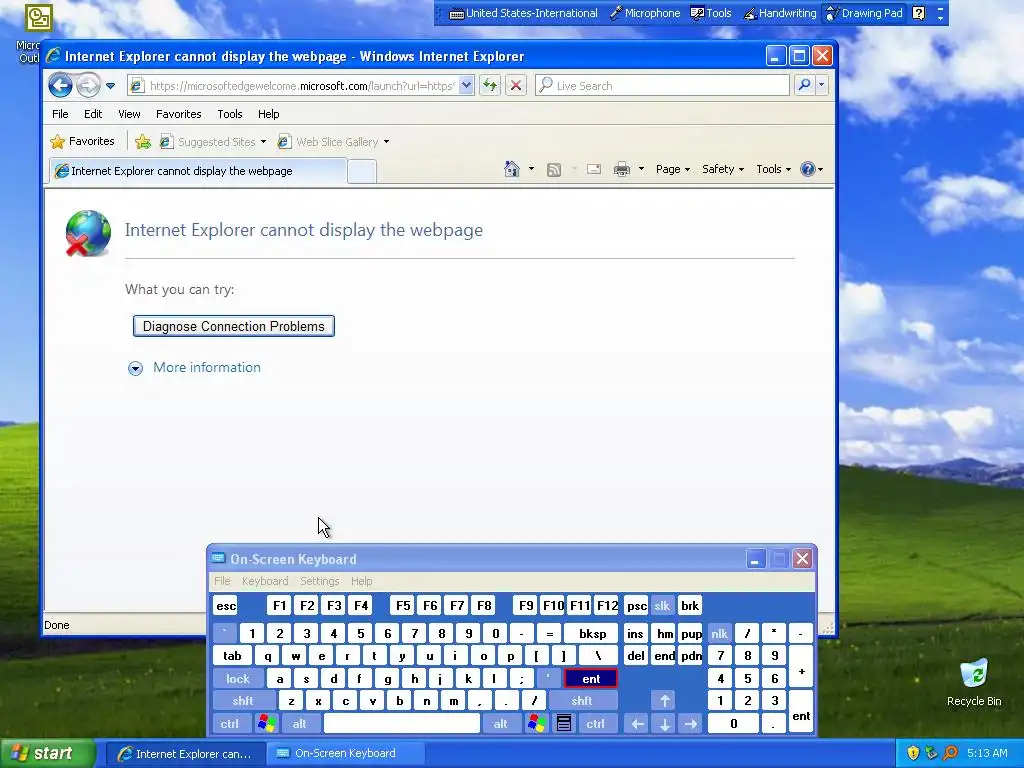Toggle the left alt key
This screenshot has width=1024, height=768.
tap(300, 724)
